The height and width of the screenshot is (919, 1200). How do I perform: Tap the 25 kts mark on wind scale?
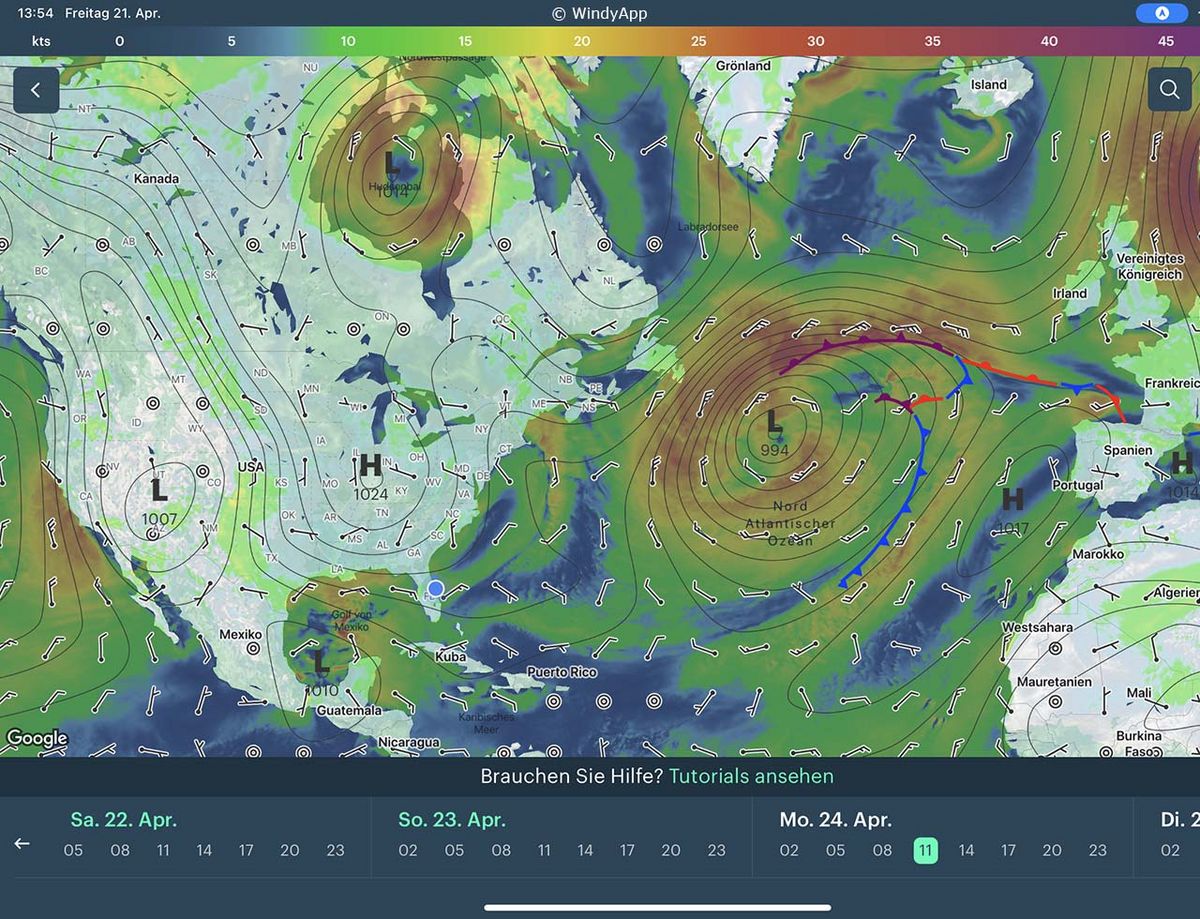coord(698,41)
